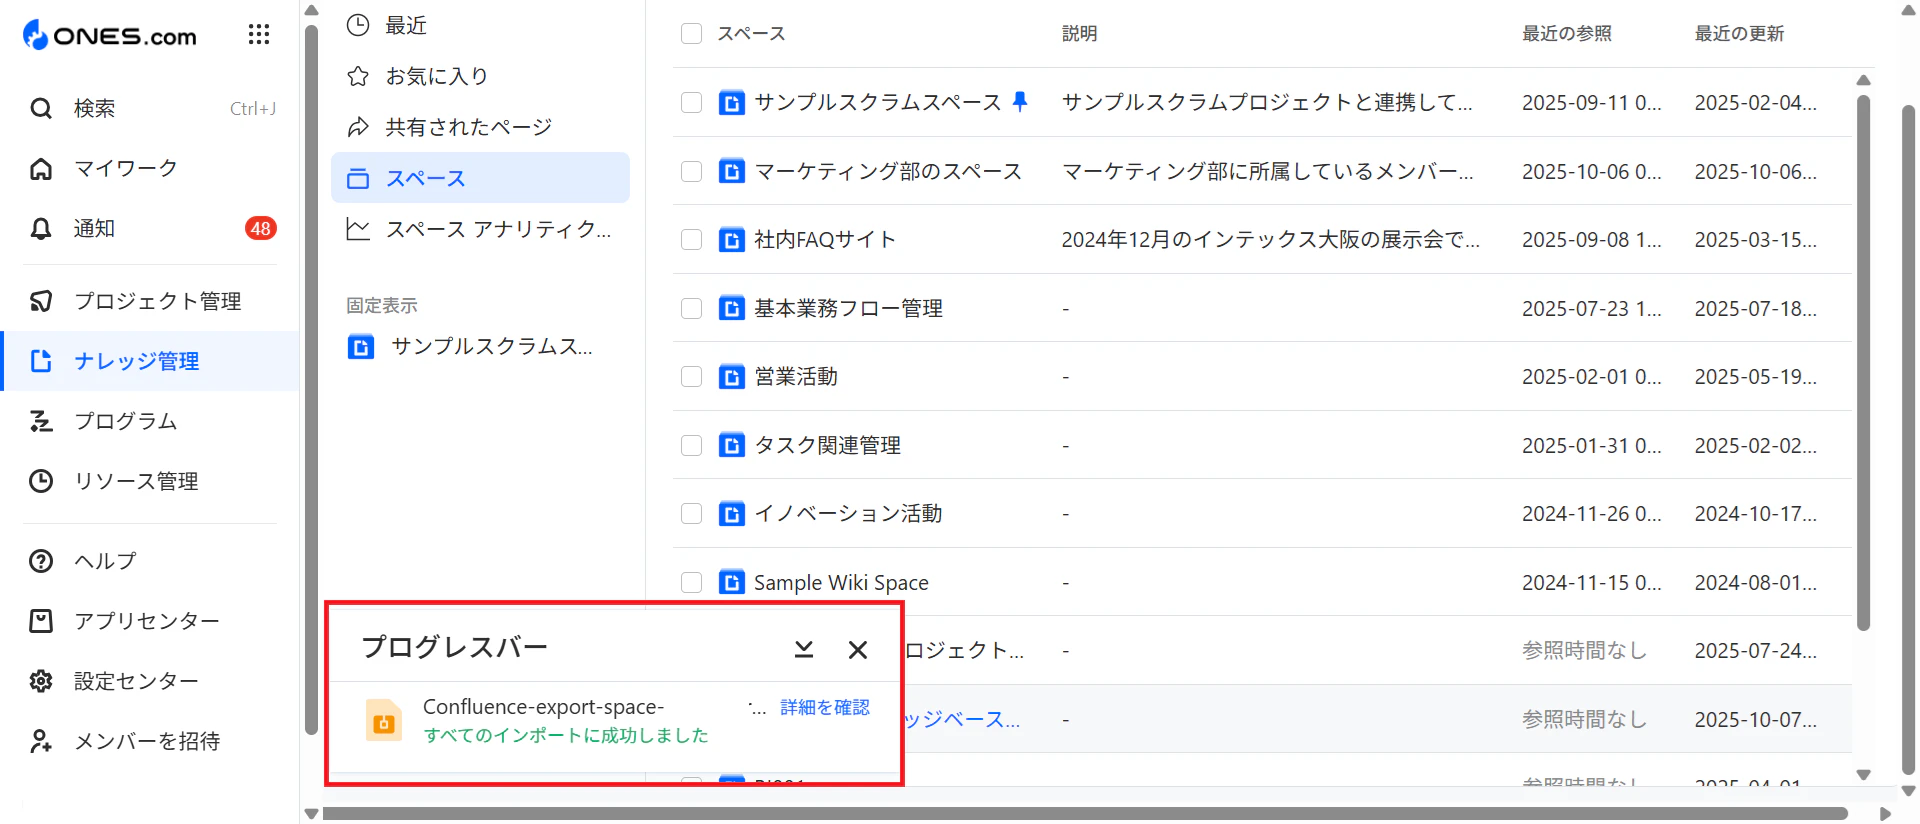Viewport: 1920px width, 824px height.
Task: Click the 営業活動 space icon
Action: pos(732,377)
